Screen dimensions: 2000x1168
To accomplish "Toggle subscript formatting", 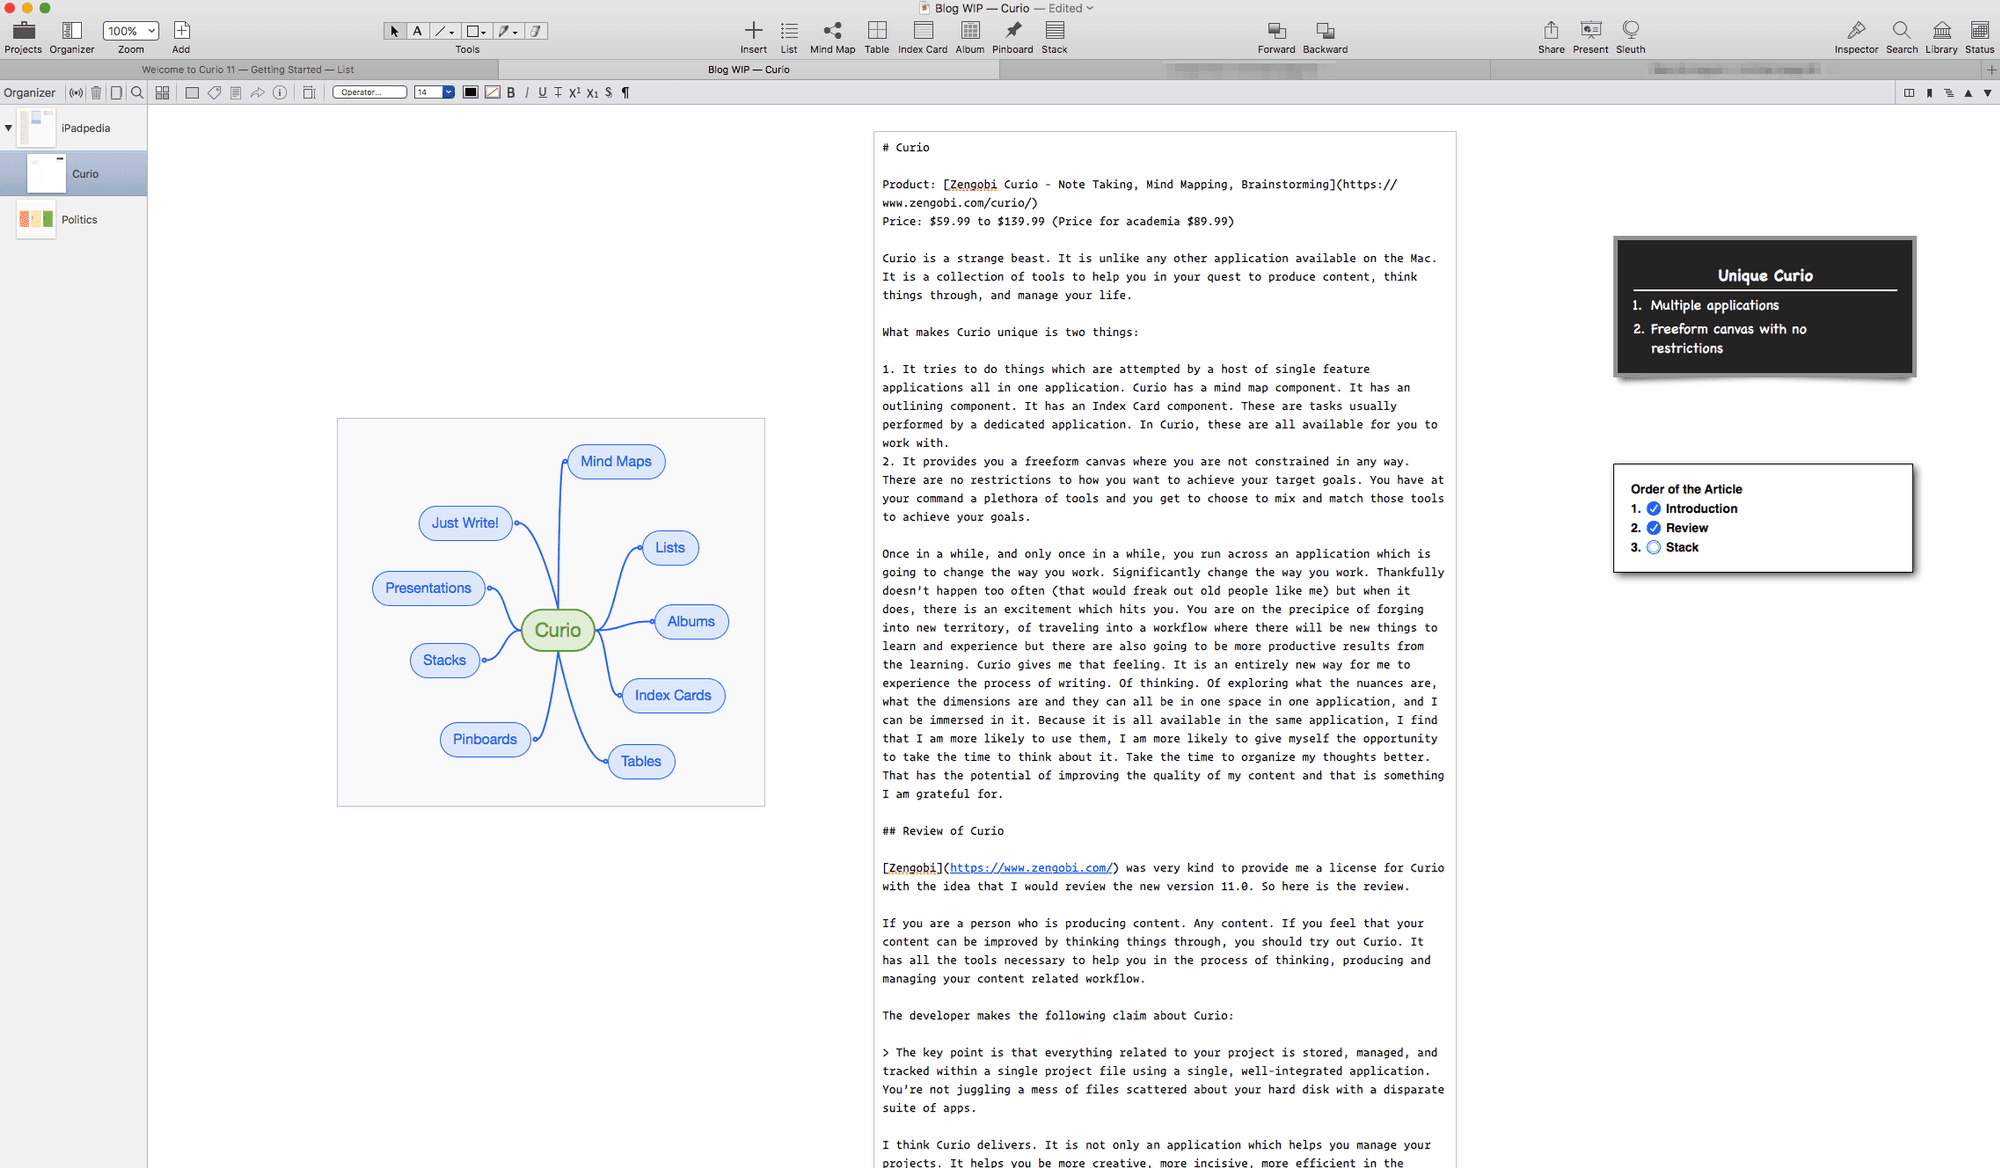I will 593,93.
